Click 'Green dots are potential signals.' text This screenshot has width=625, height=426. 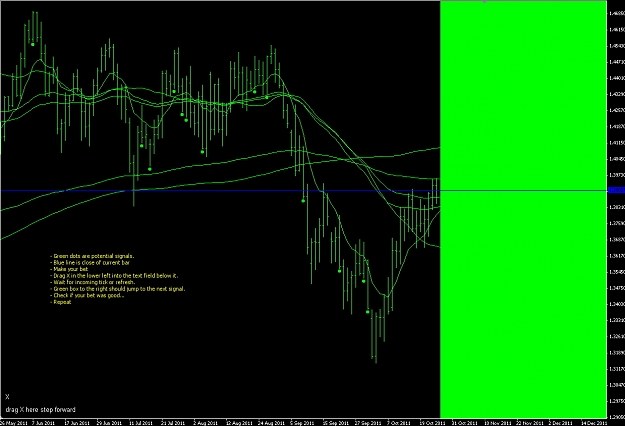[x=92, y=256]
